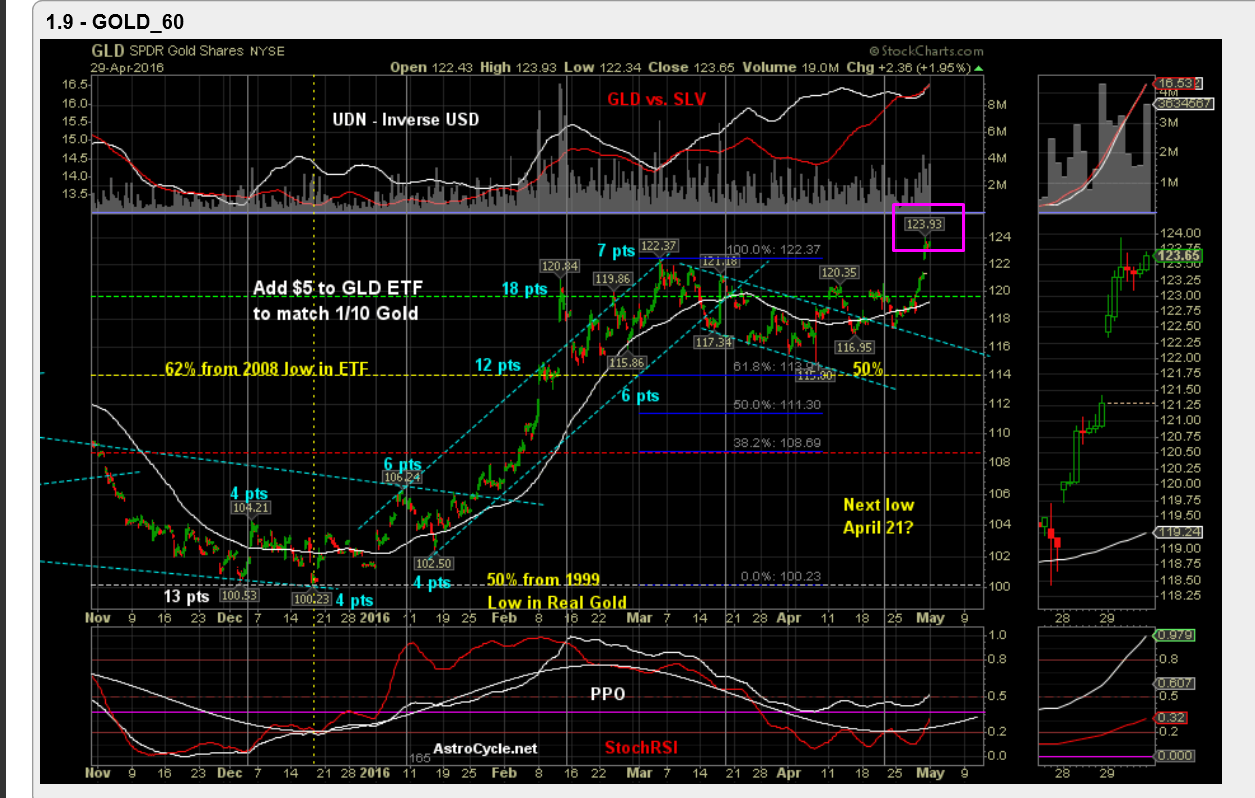Click the '100.53' price label
1255x798 pixels.
pyautogui.click(x=239, y=596)
